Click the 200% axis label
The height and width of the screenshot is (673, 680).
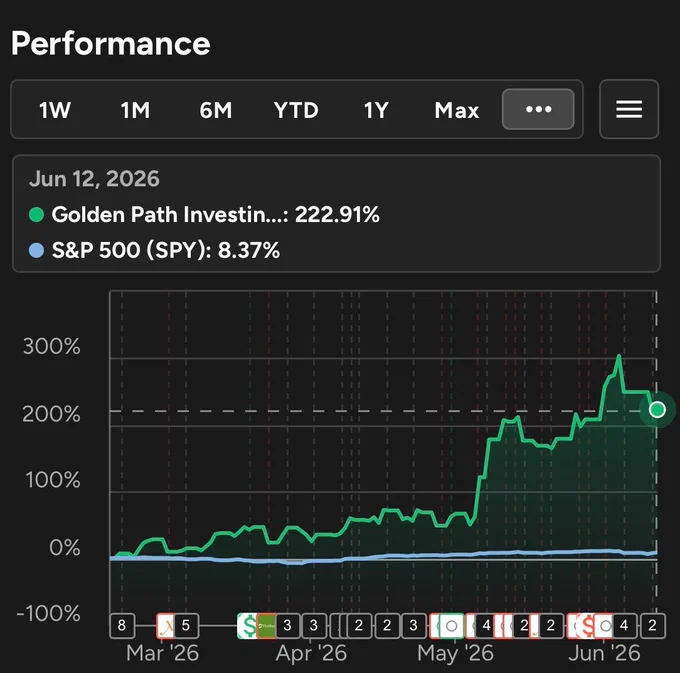click(x=52, y=414)
